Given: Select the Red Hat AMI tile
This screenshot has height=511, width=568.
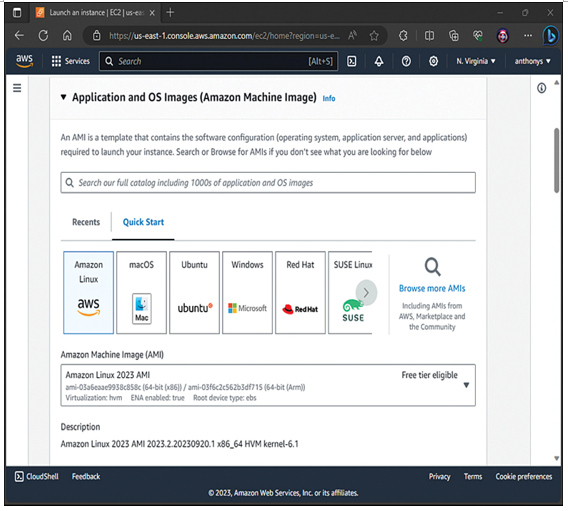Looking at the screenshot, I should pos(300,292).
